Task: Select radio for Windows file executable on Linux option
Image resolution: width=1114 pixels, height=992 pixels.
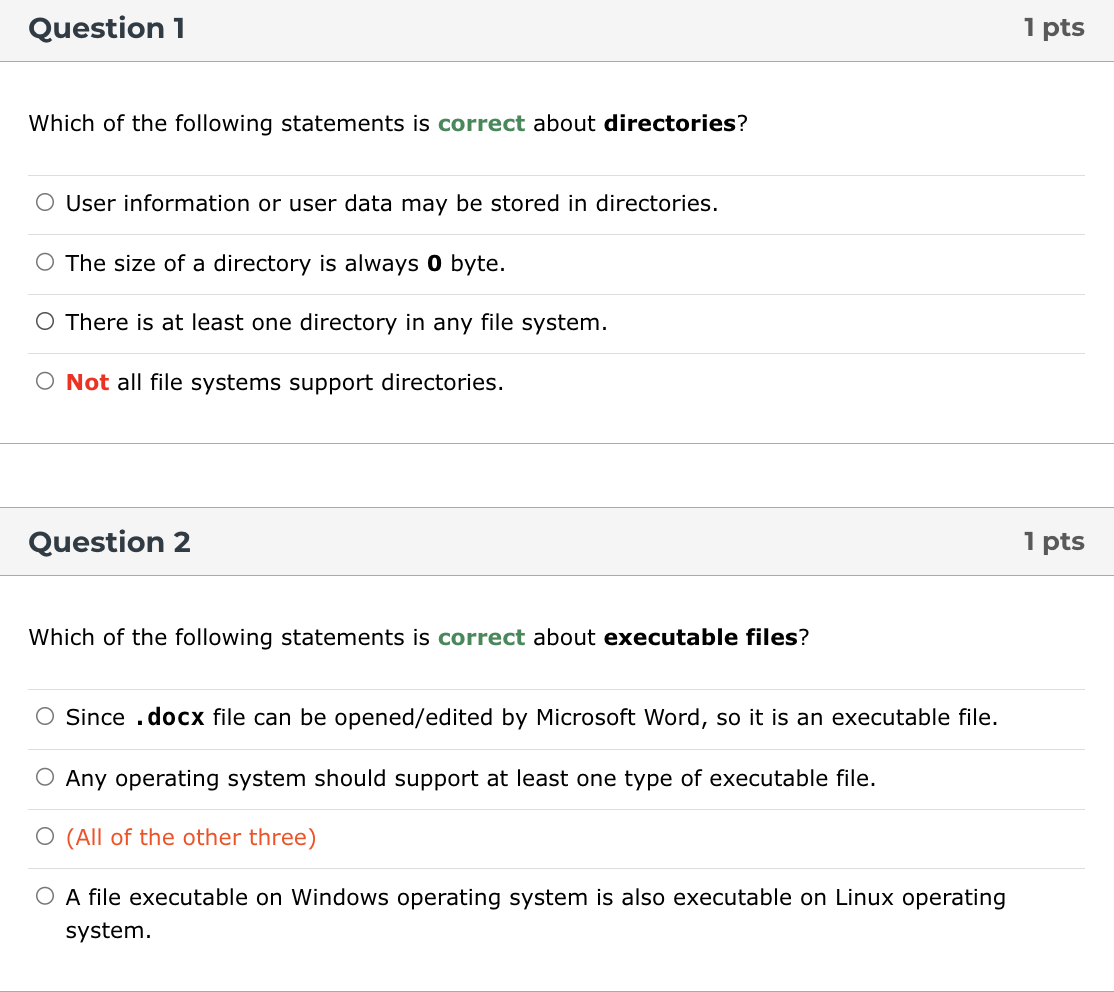Action: click(45, 897)
